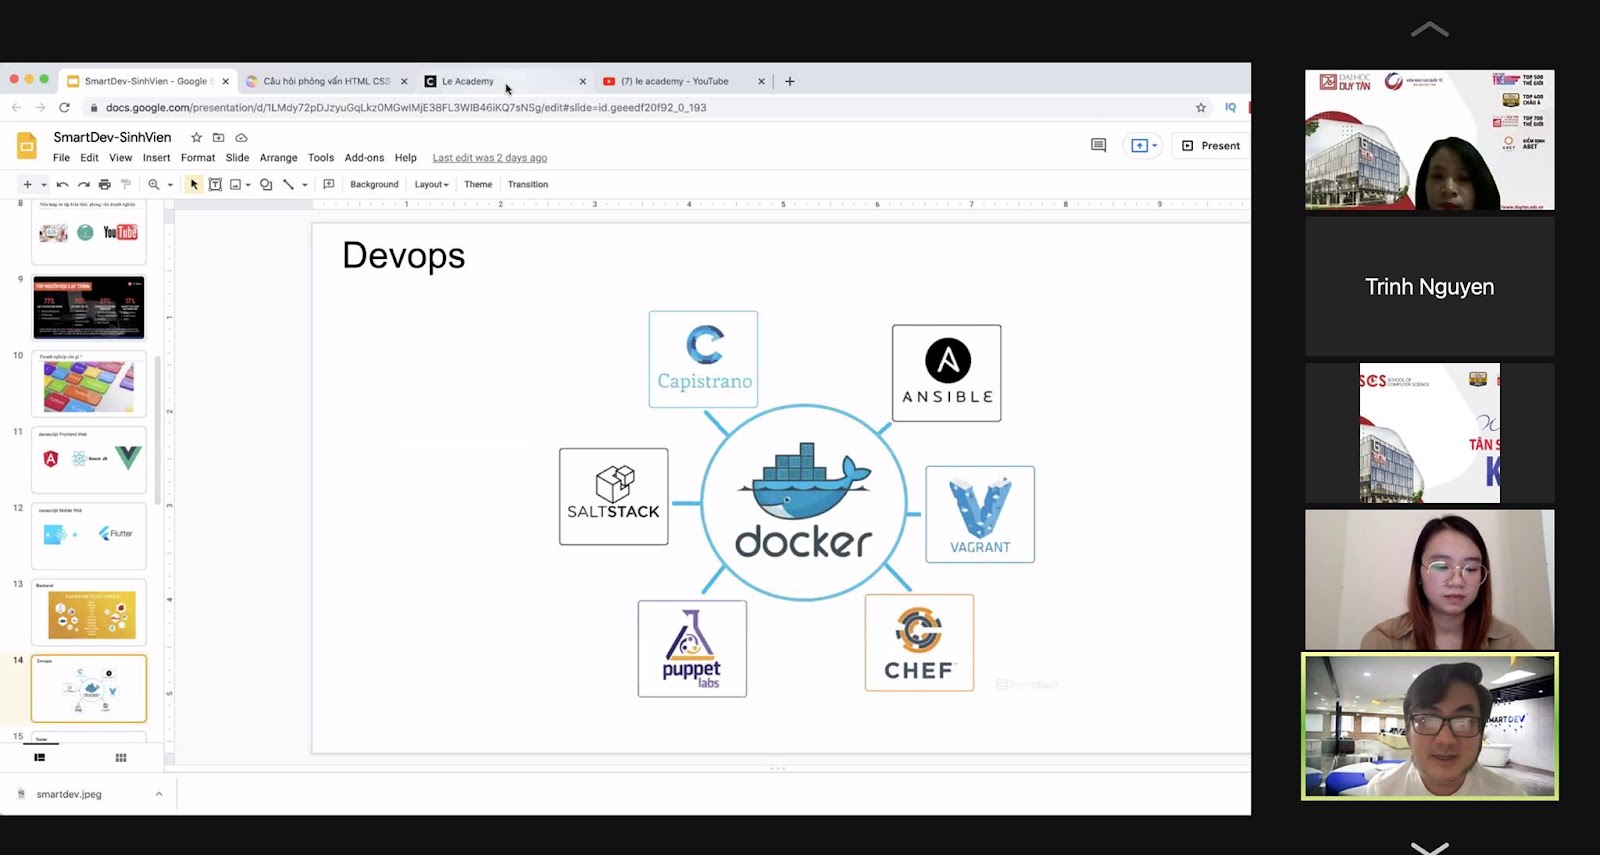This screenshot has width=1600, height=855.
Task: Open the Theme panel
Action: point(478,184)
